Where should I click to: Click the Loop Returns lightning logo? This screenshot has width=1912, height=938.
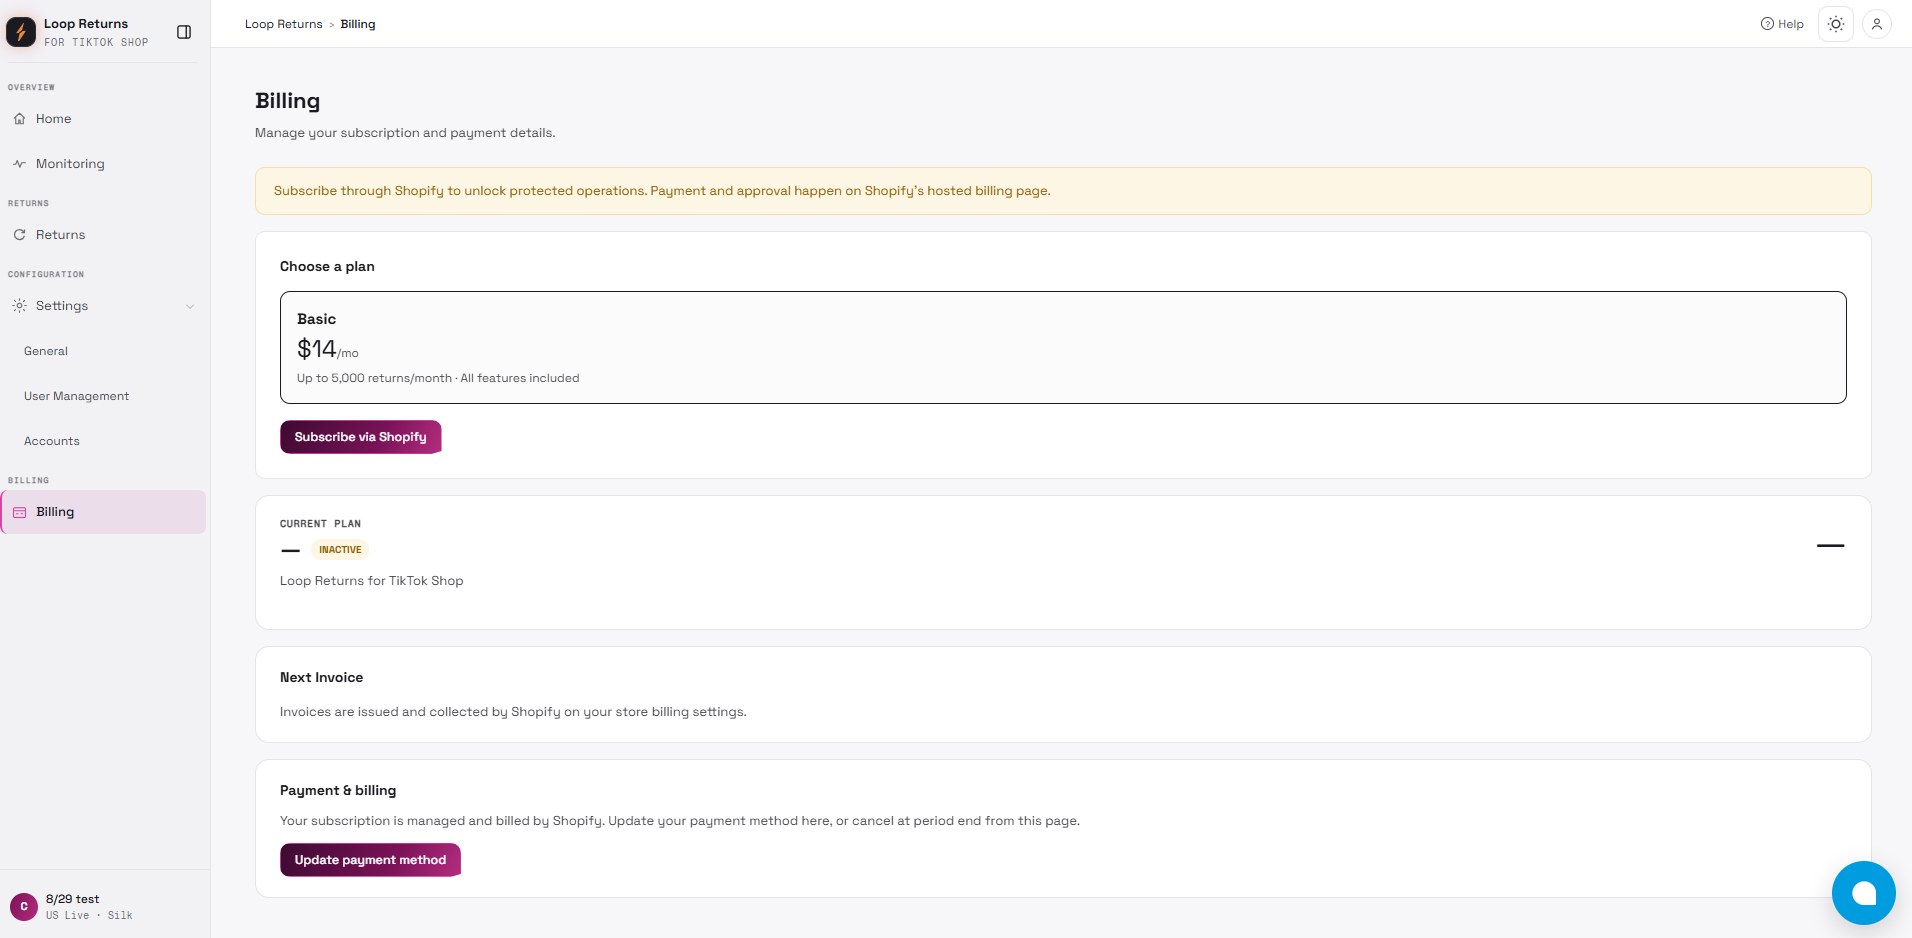[x=21, y=32]
